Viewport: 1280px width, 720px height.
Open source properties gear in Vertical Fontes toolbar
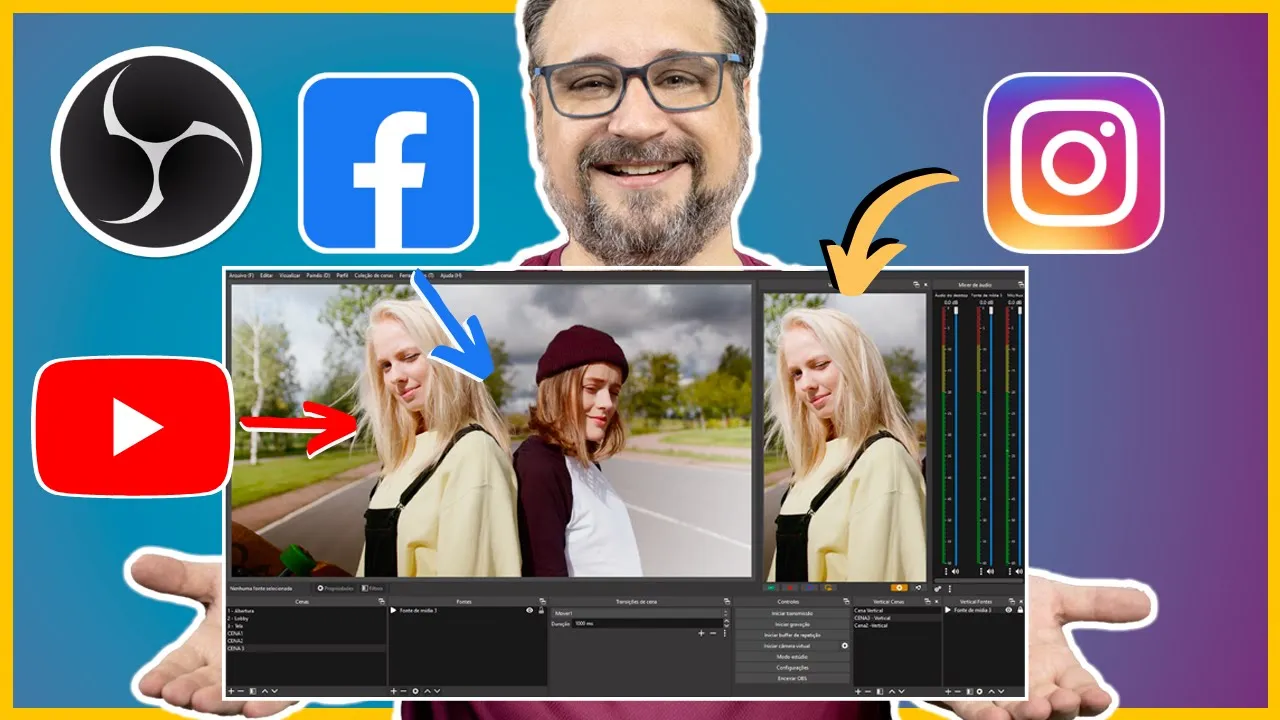(979, 691)
